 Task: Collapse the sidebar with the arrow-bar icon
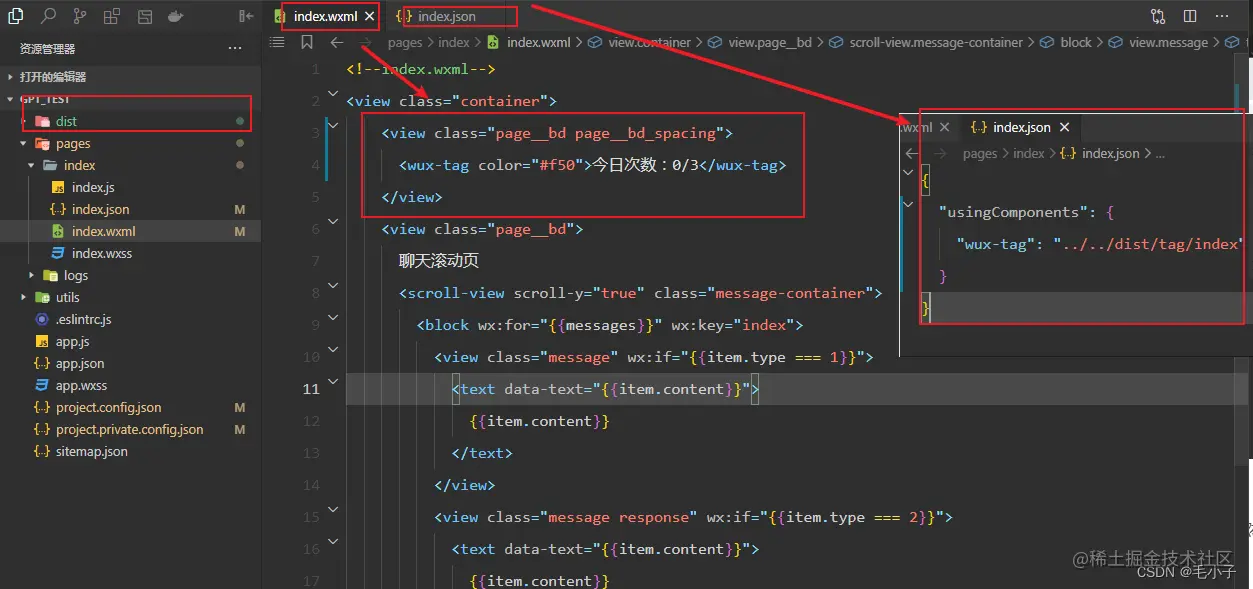coord(246,16)
